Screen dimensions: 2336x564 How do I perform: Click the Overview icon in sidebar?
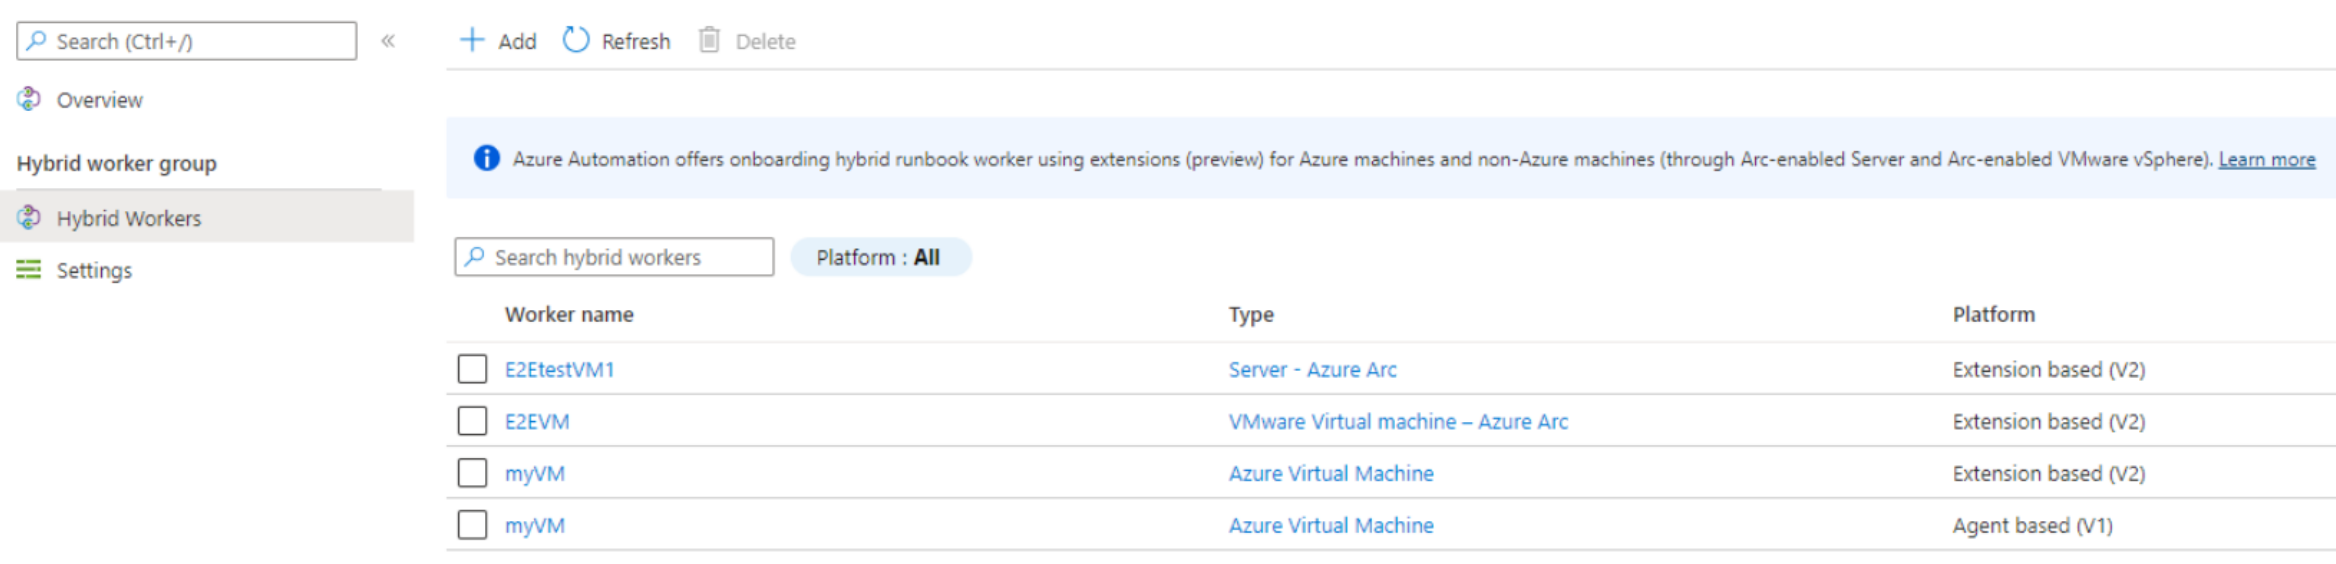(29, 99)
